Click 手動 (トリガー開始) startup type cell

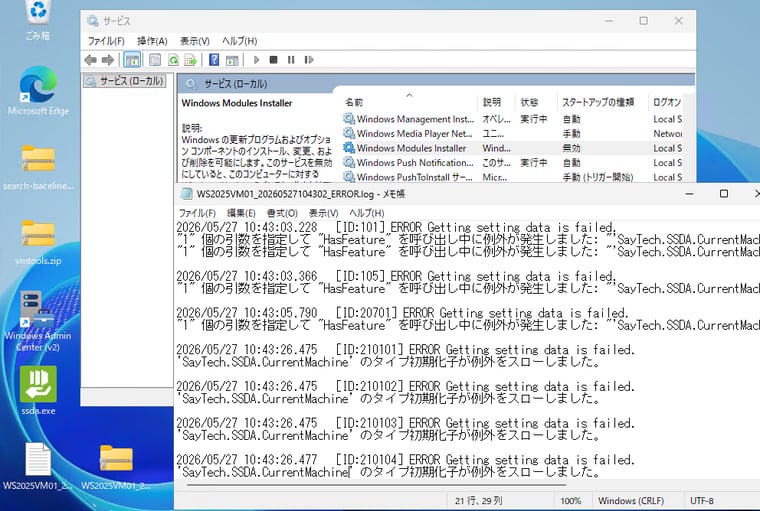point(598,177)
